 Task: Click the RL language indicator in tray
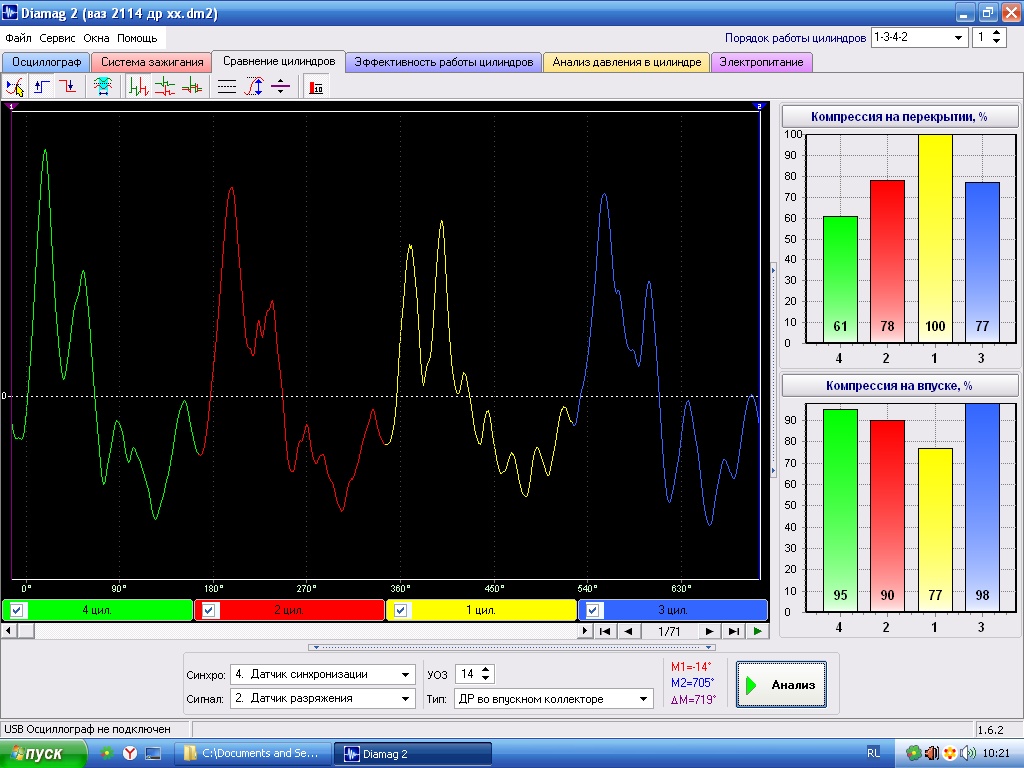[873, 753]
